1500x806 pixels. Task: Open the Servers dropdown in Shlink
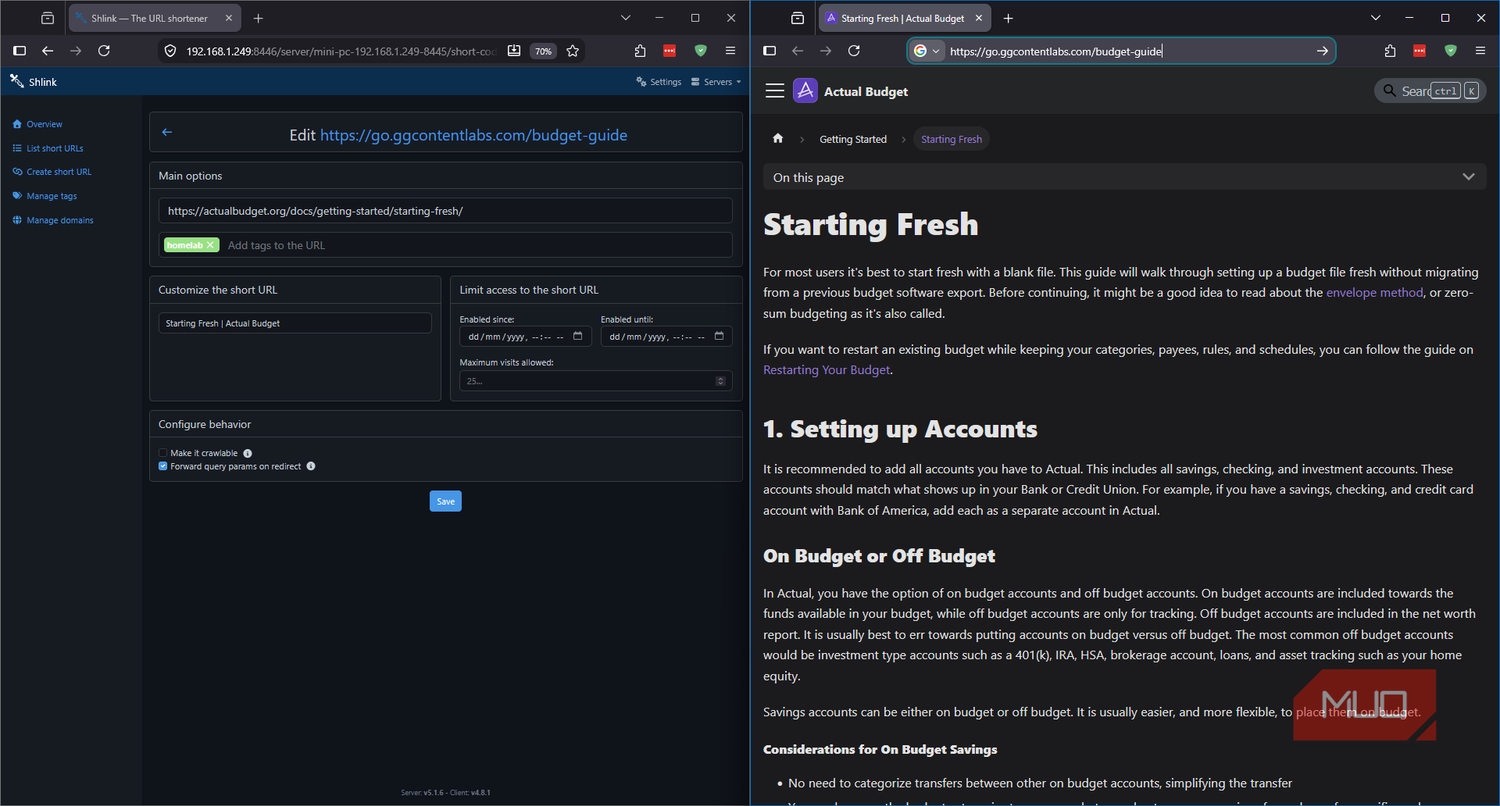(716, 82)
